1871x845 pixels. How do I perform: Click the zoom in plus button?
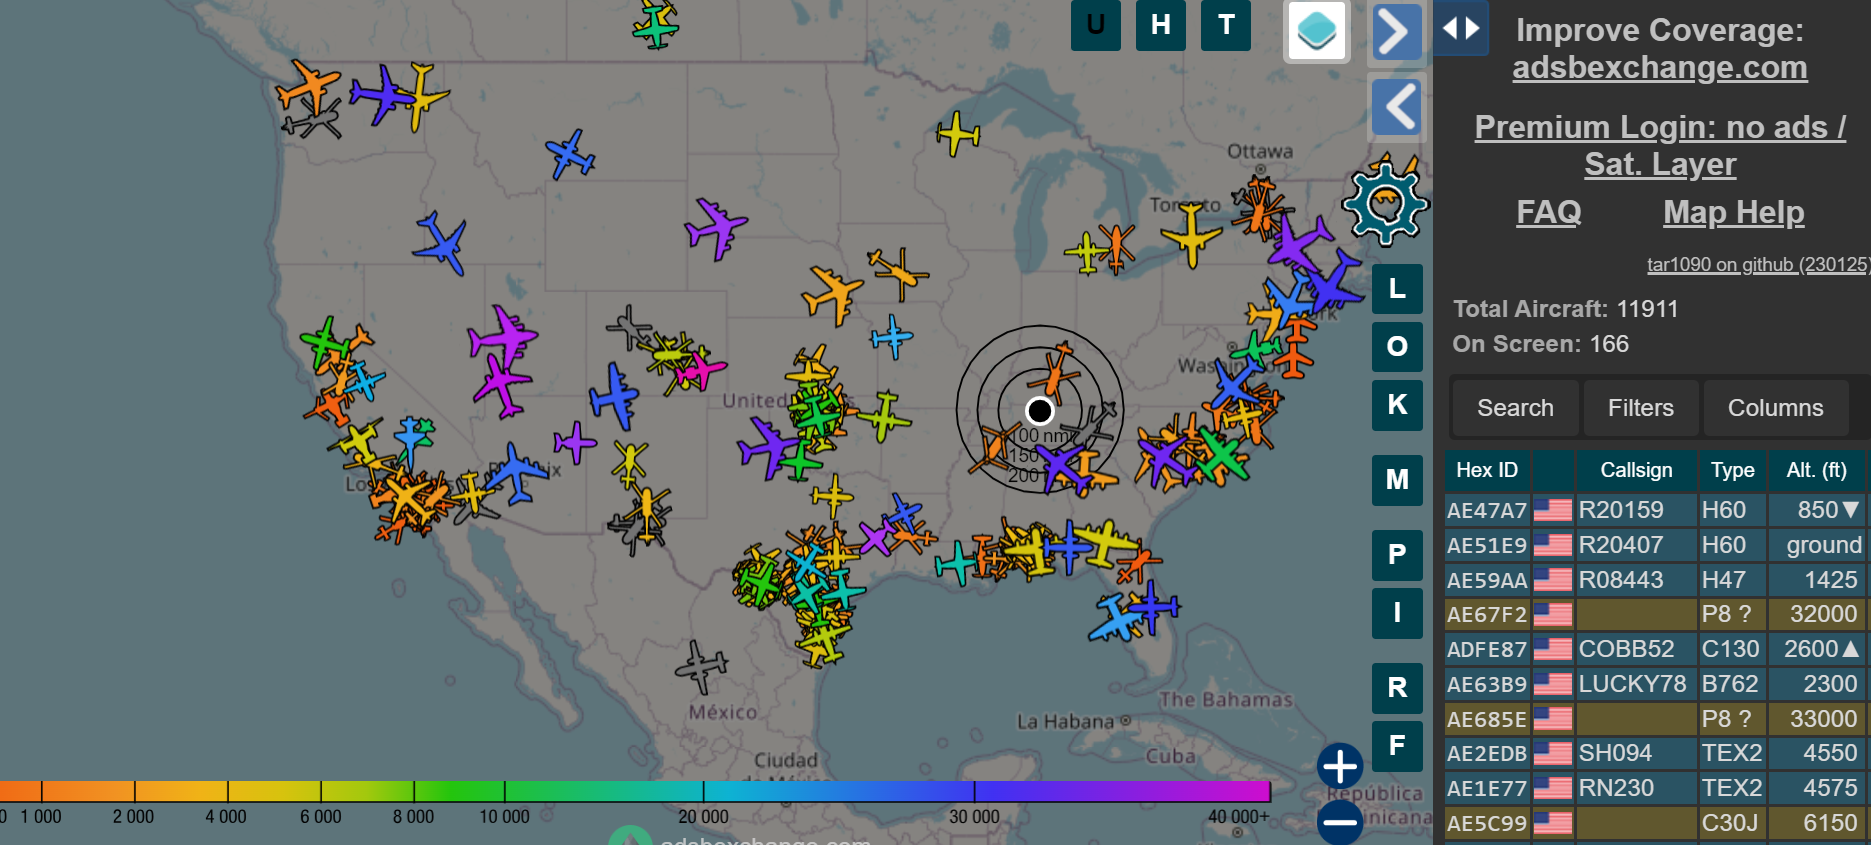(x=1340, y=766)
